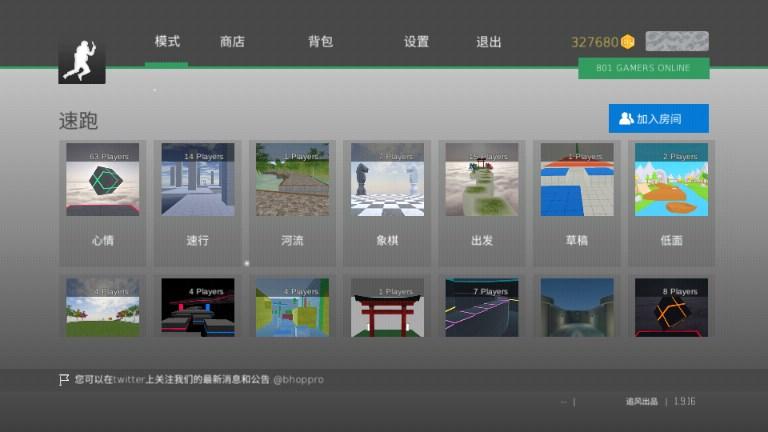Click the flag icon beside the announcement

pos(64,380)
